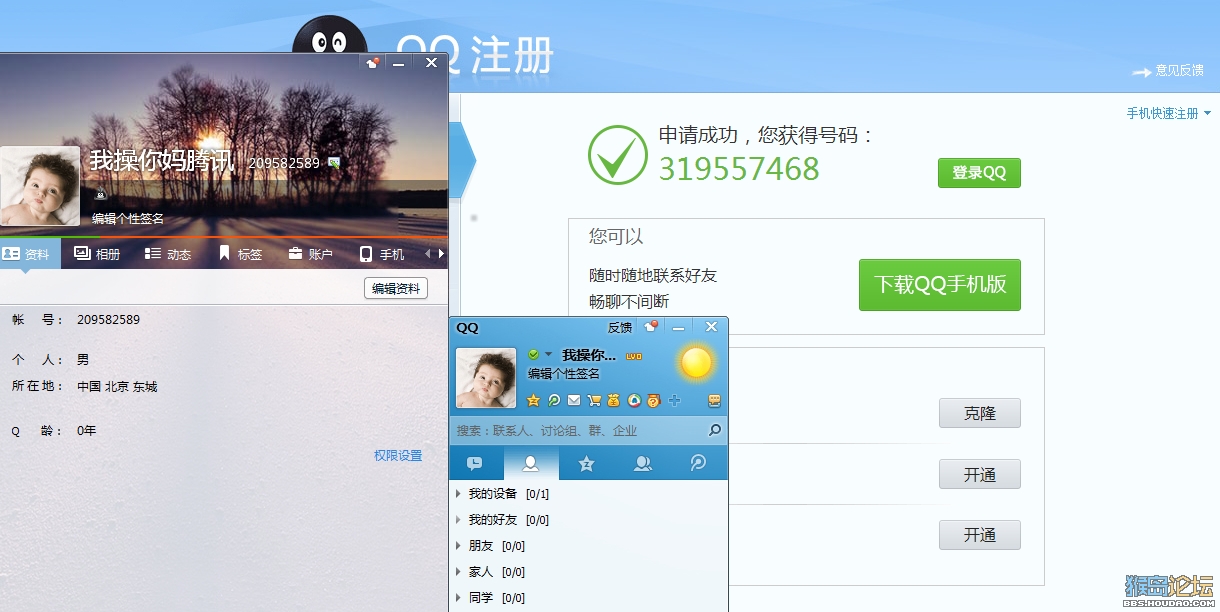Click the truncated nickname in QQ main panel
The width and height of the screenshot is (1220, 612).
click(589, 355)
